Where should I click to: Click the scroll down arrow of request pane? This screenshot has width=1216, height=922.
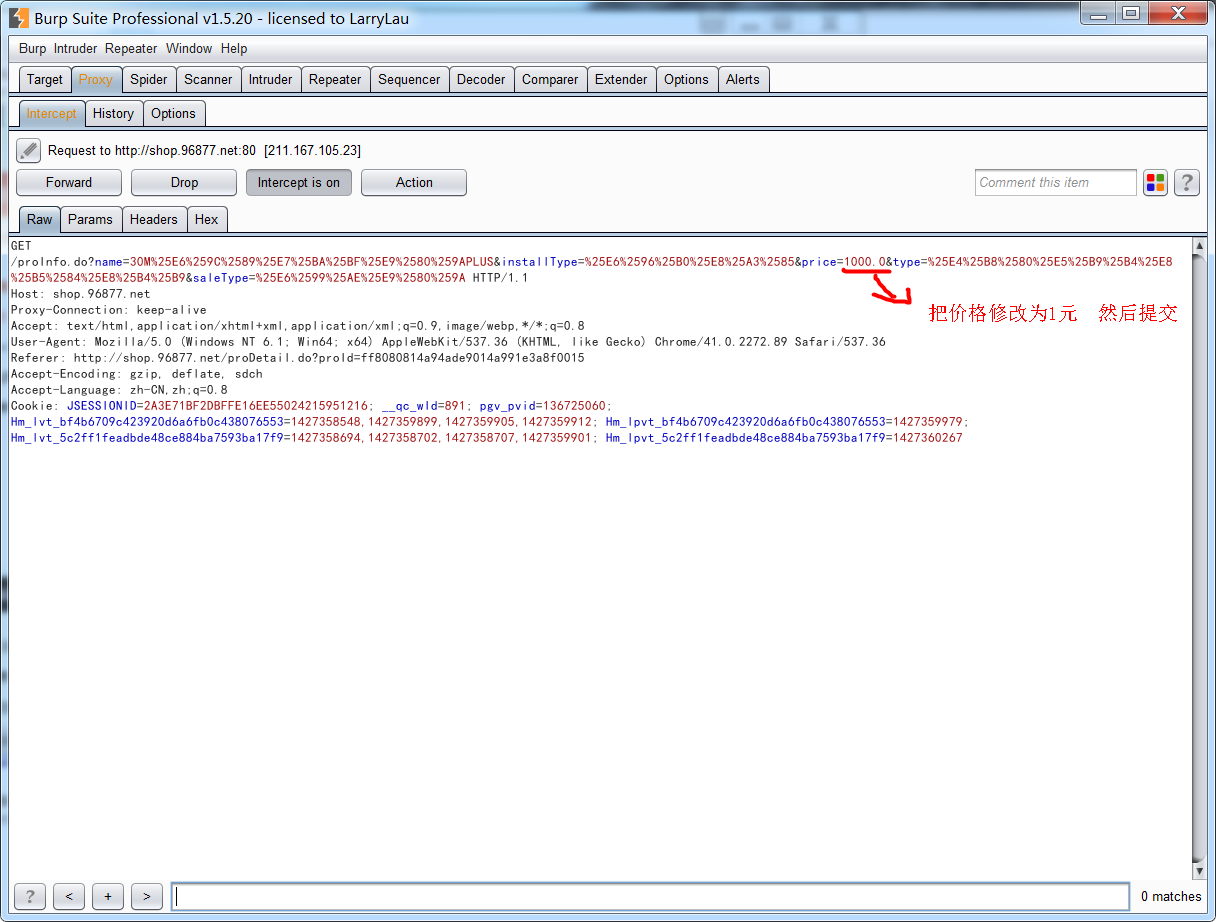pyautogui.click(x=1200, y=872)
